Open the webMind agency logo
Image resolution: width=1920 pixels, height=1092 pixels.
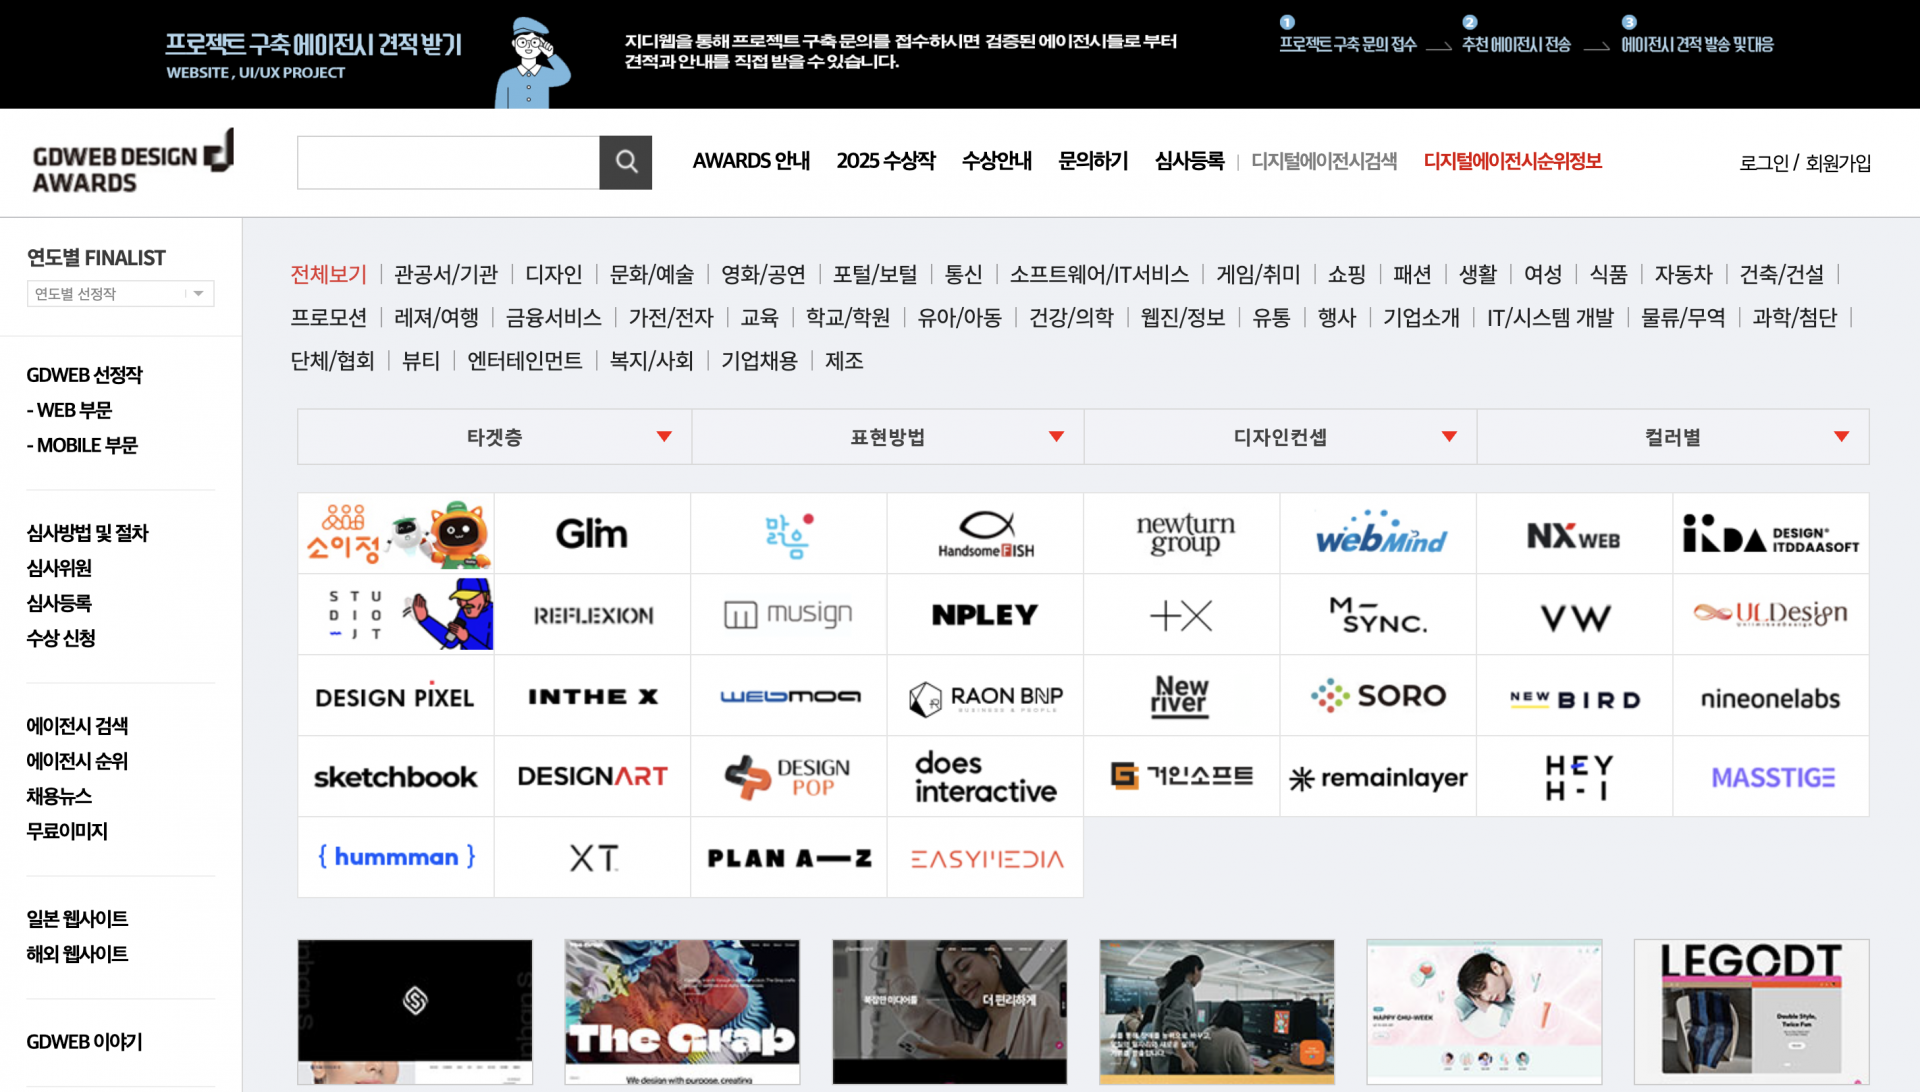point(1379,534)
